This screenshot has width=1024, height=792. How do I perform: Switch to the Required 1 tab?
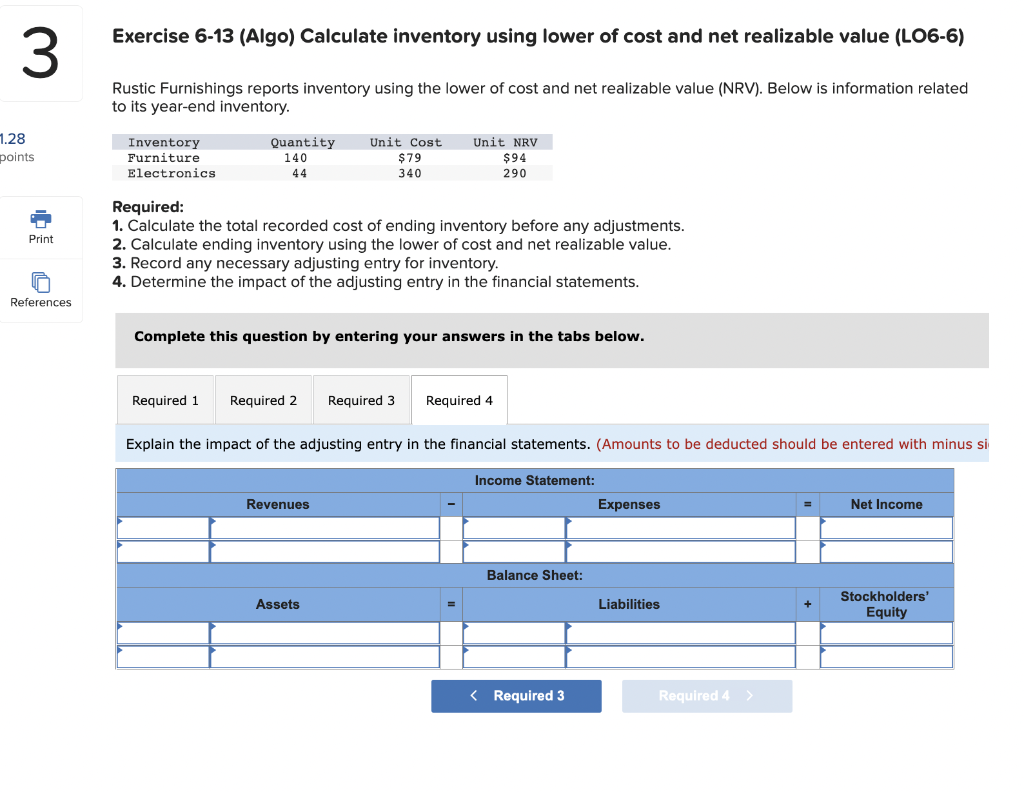point(165,400)
